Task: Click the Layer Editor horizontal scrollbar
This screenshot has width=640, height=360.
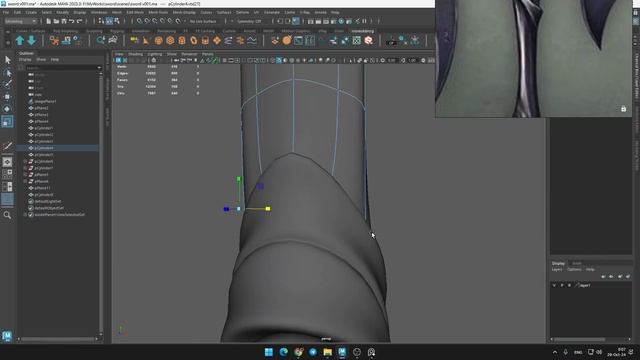Action: (x=579, y=339)
